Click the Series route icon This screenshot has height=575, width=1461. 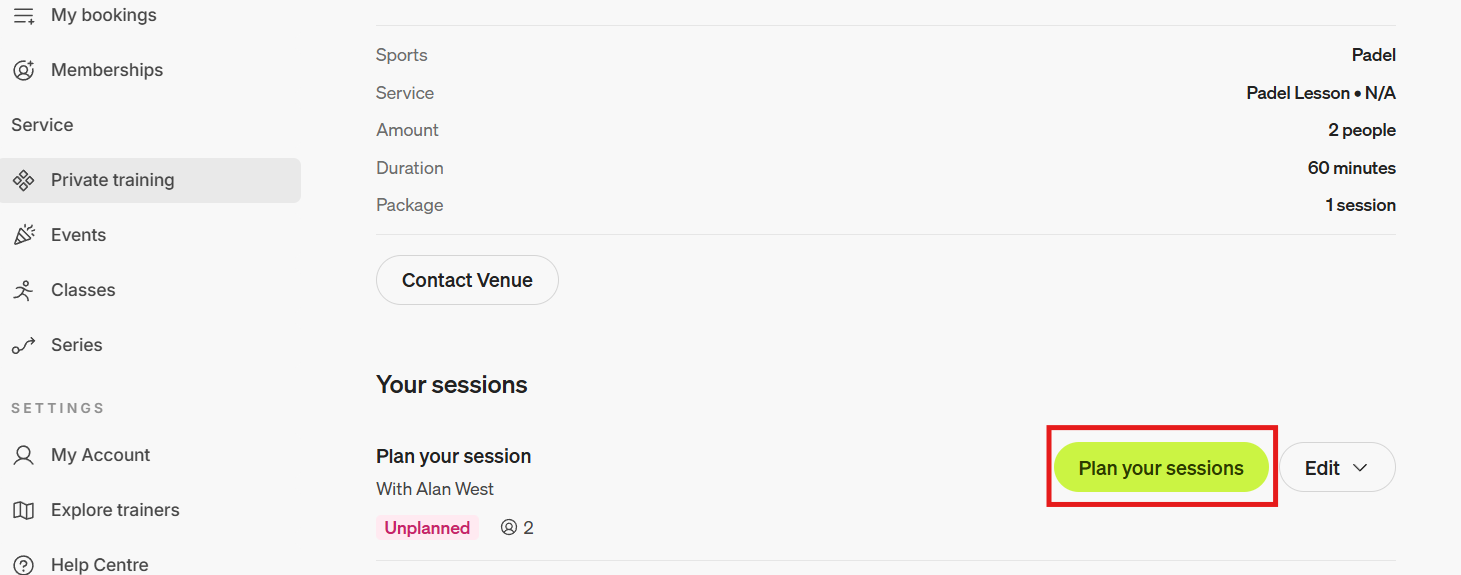(x=23, y=345)
